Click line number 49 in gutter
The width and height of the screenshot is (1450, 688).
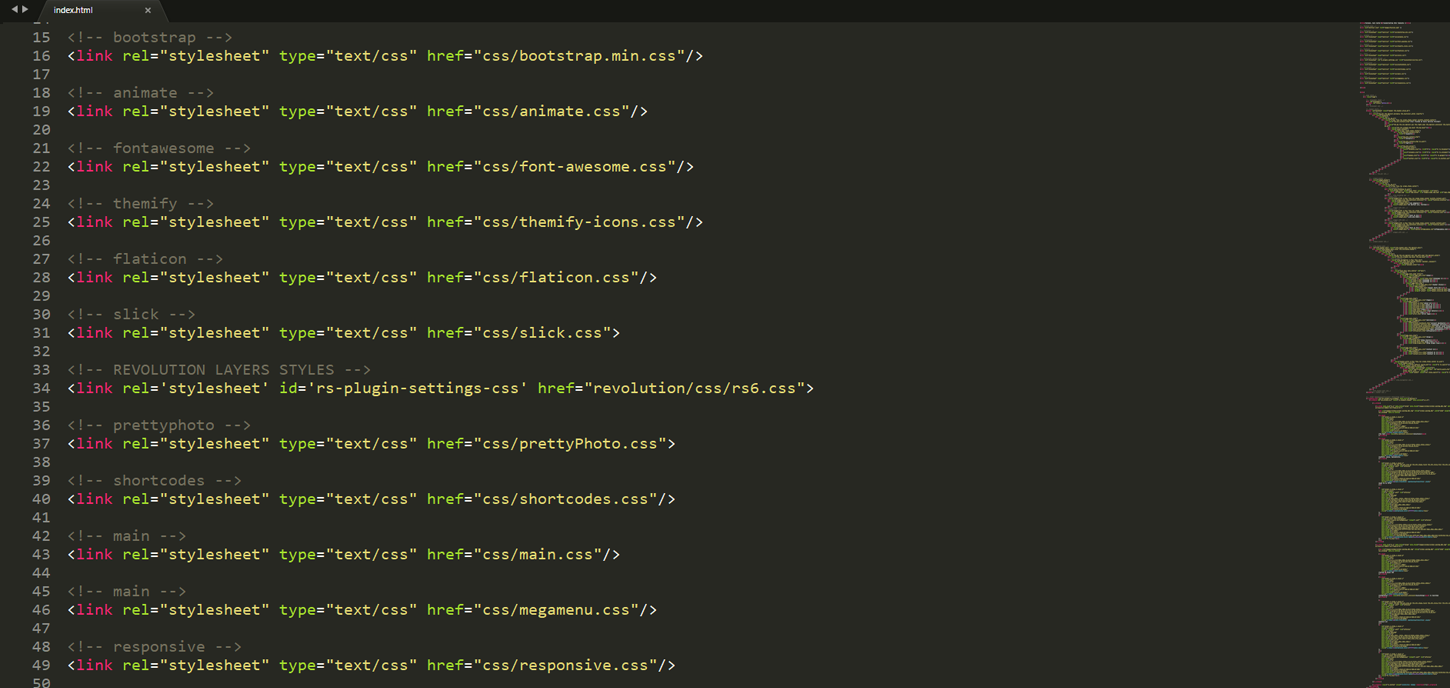[x=41, y=665]
